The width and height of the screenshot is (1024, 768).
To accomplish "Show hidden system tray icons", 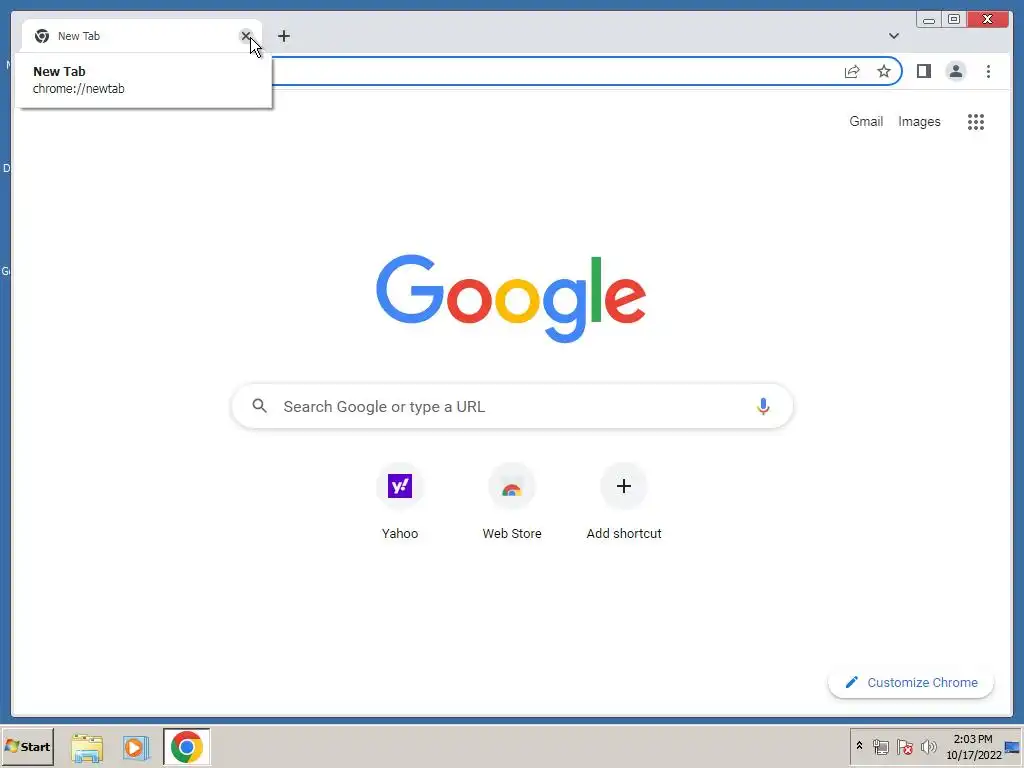I will [859, 746].
